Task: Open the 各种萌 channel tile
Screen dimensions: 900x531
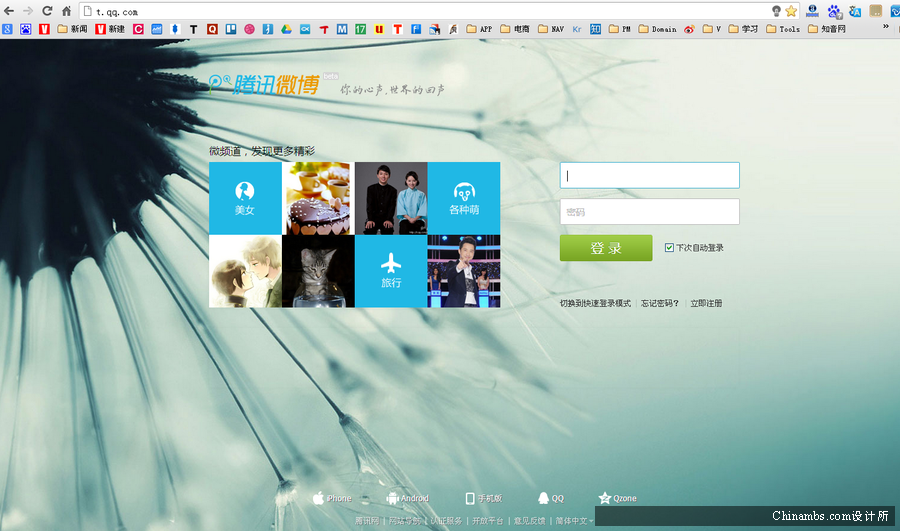Action: (x=463, y=198)
